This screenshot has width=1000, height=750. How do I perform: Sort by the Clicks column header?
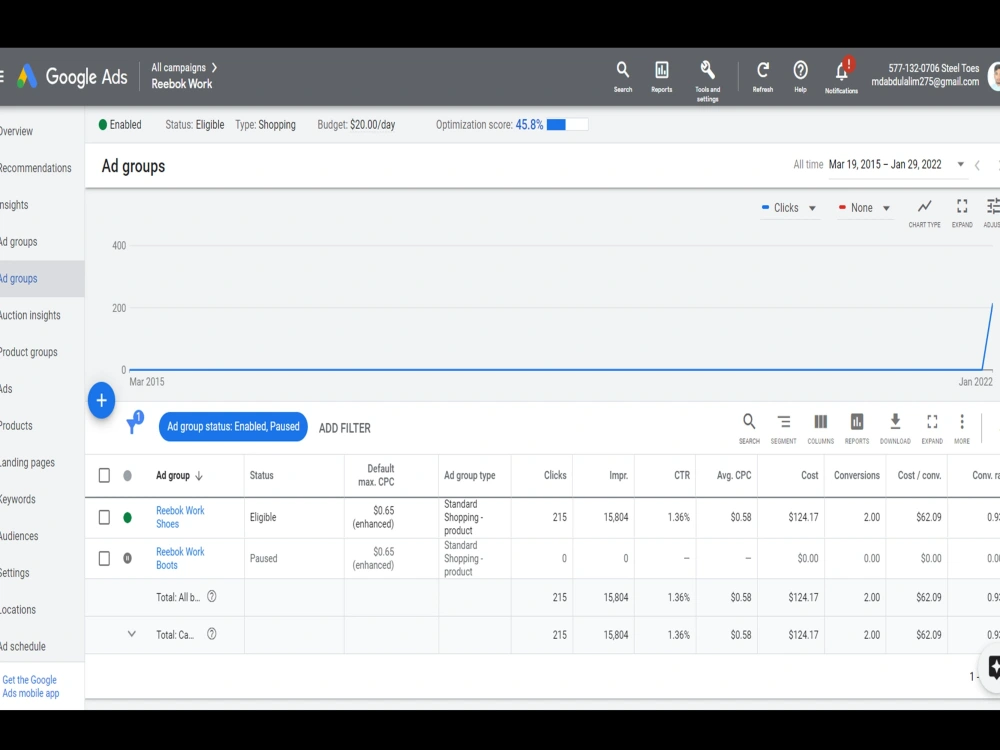[x=555, y=475]
